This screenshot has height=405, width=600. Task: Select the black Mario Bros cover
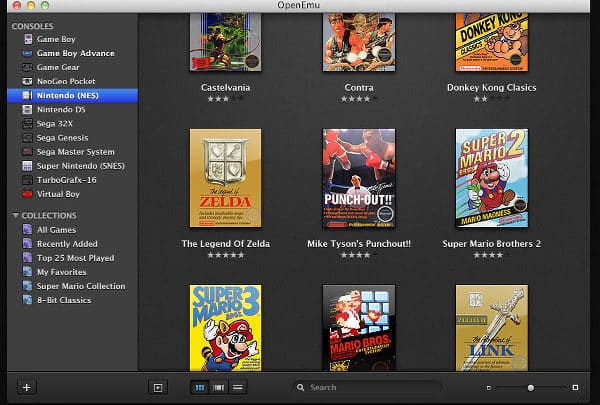point(359,328)
